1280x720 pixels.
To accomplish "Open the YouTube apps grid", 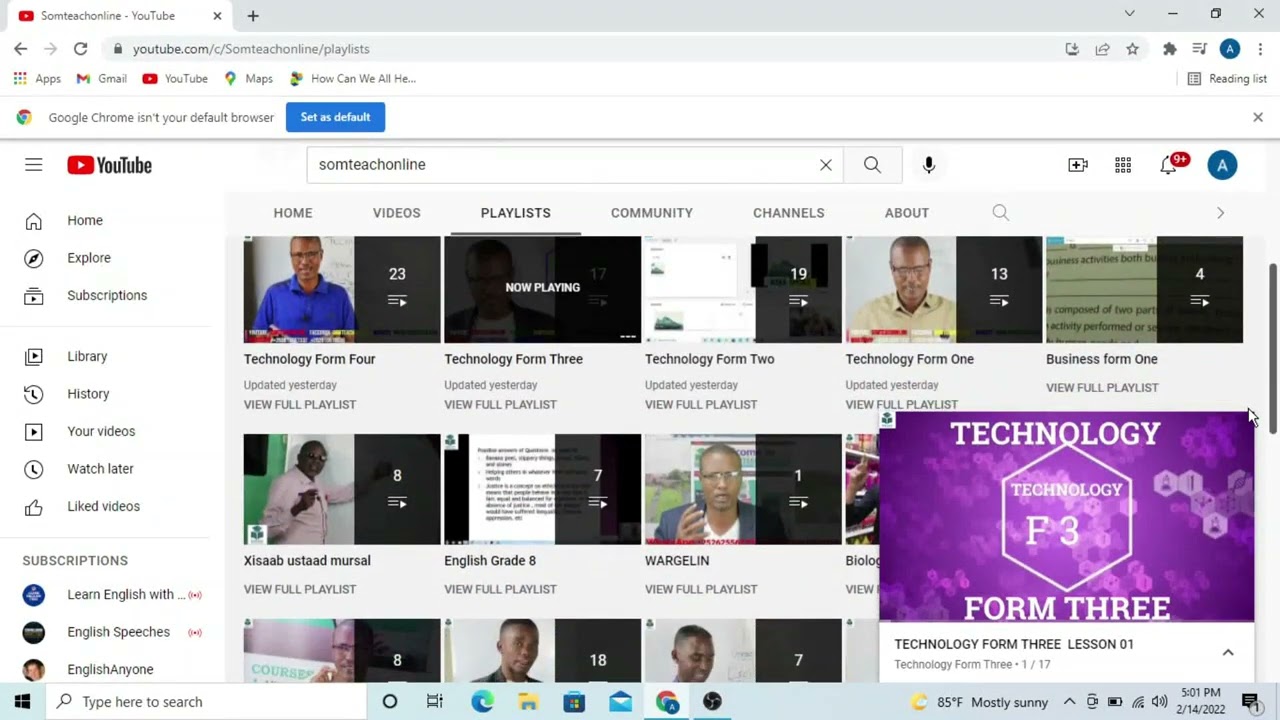I will pos(1123,165).
